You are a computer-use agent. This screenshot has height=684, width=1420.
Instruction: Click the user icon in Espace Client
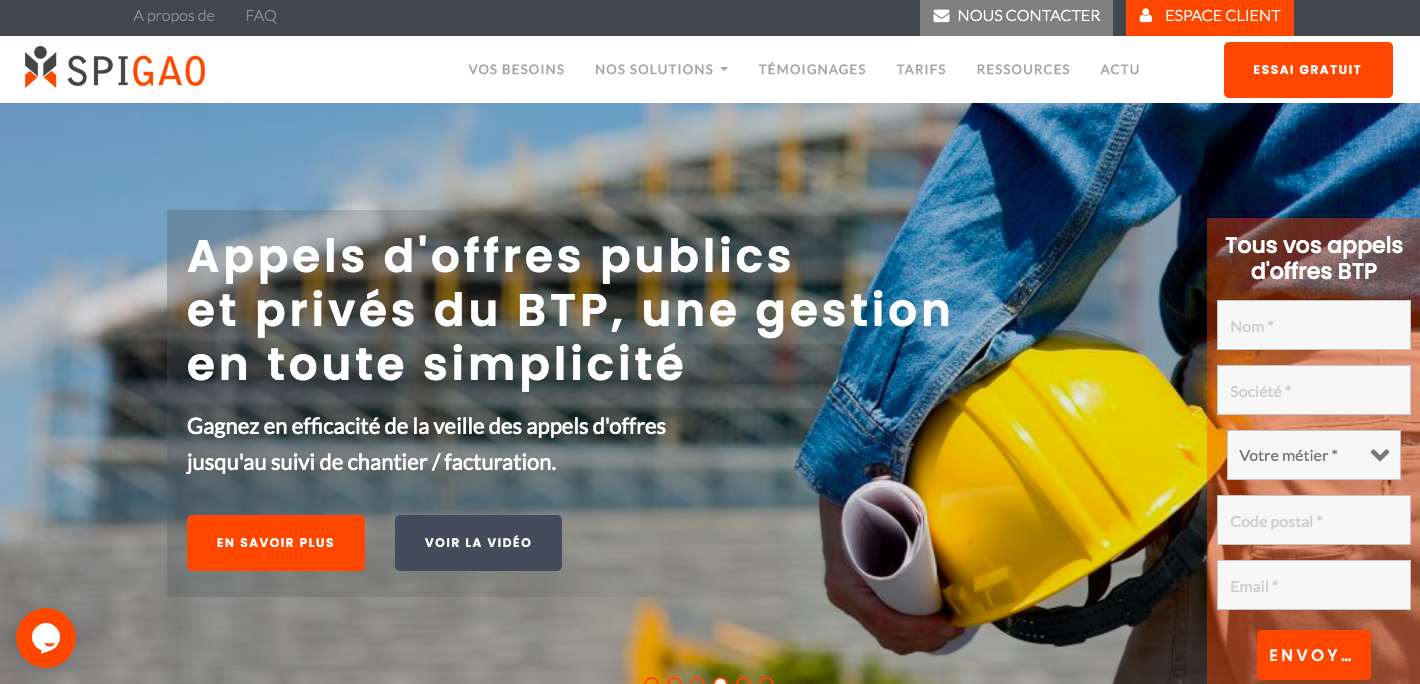tap(1146, 16)
